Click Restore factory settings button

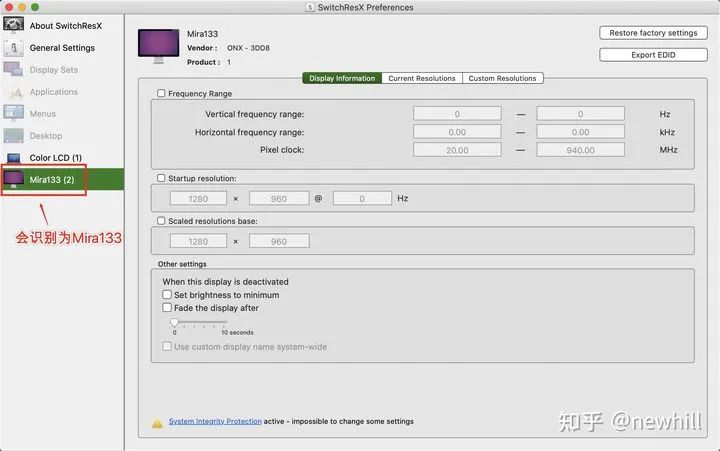tap(654, 33)
